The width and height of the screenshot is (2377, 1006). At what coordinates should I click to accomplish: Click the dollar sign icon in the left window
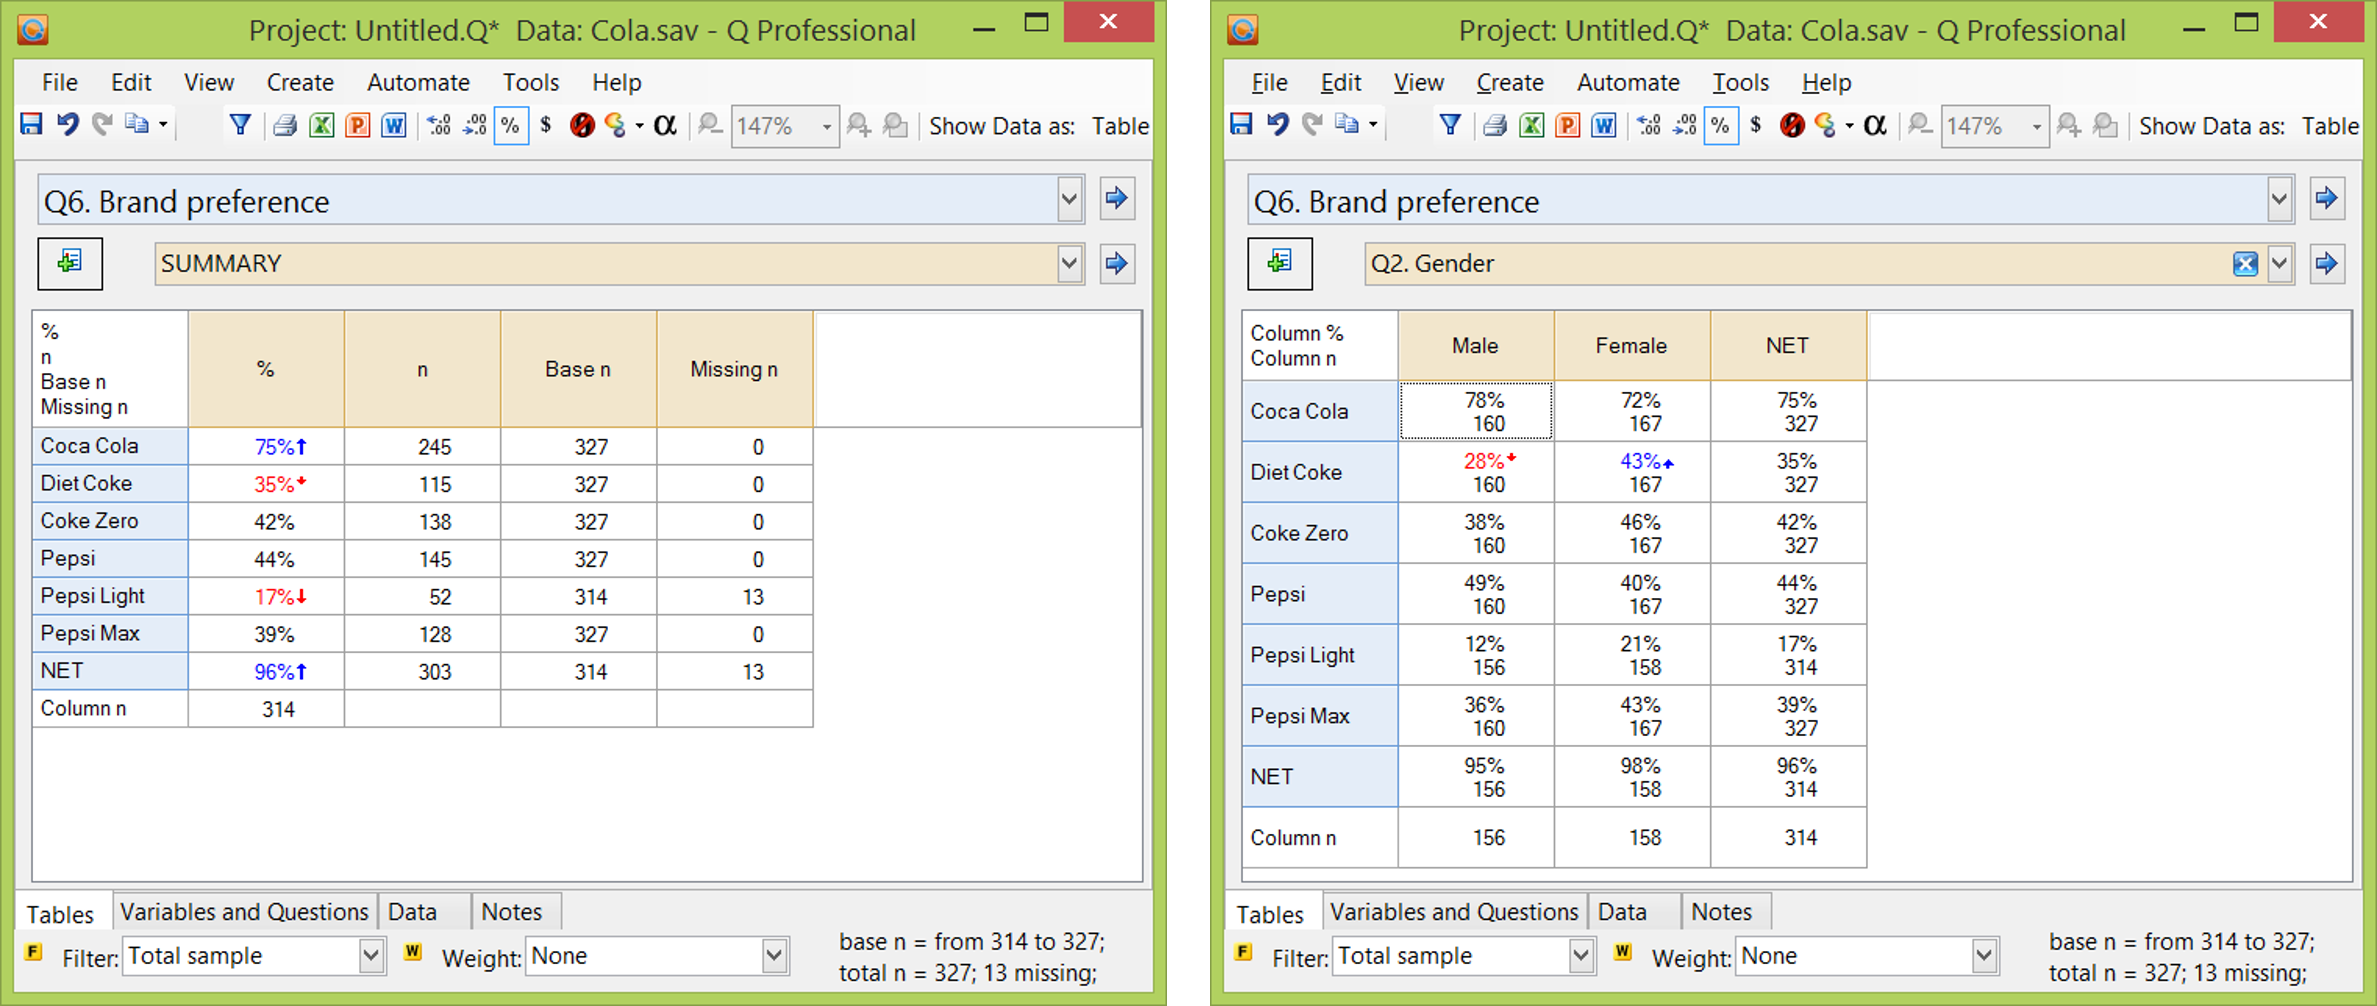tap(546, 125)
